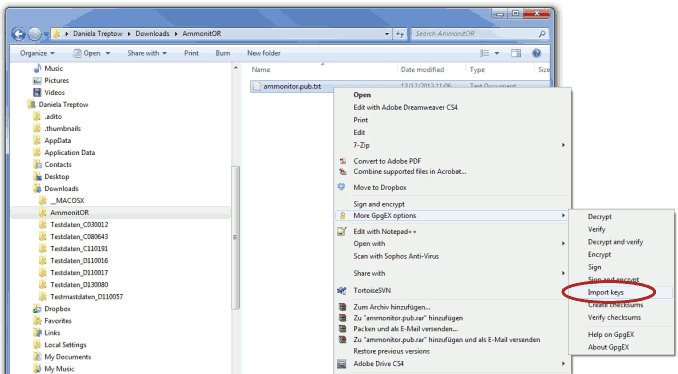The image size is (678, 374).
Task: Expand the Adobe Drive CS4 submenu
Action: 563,364
